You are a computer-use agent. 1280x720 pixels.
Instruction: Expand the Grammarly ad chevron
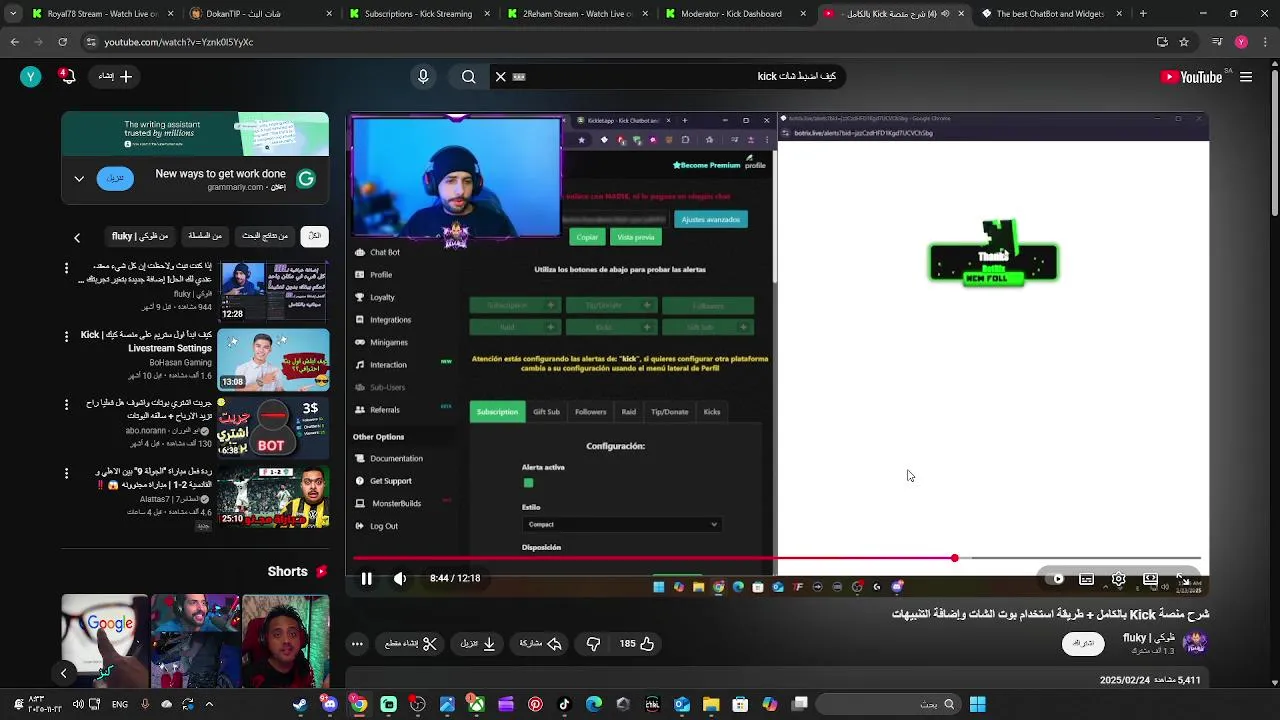(x=79, y=179)
